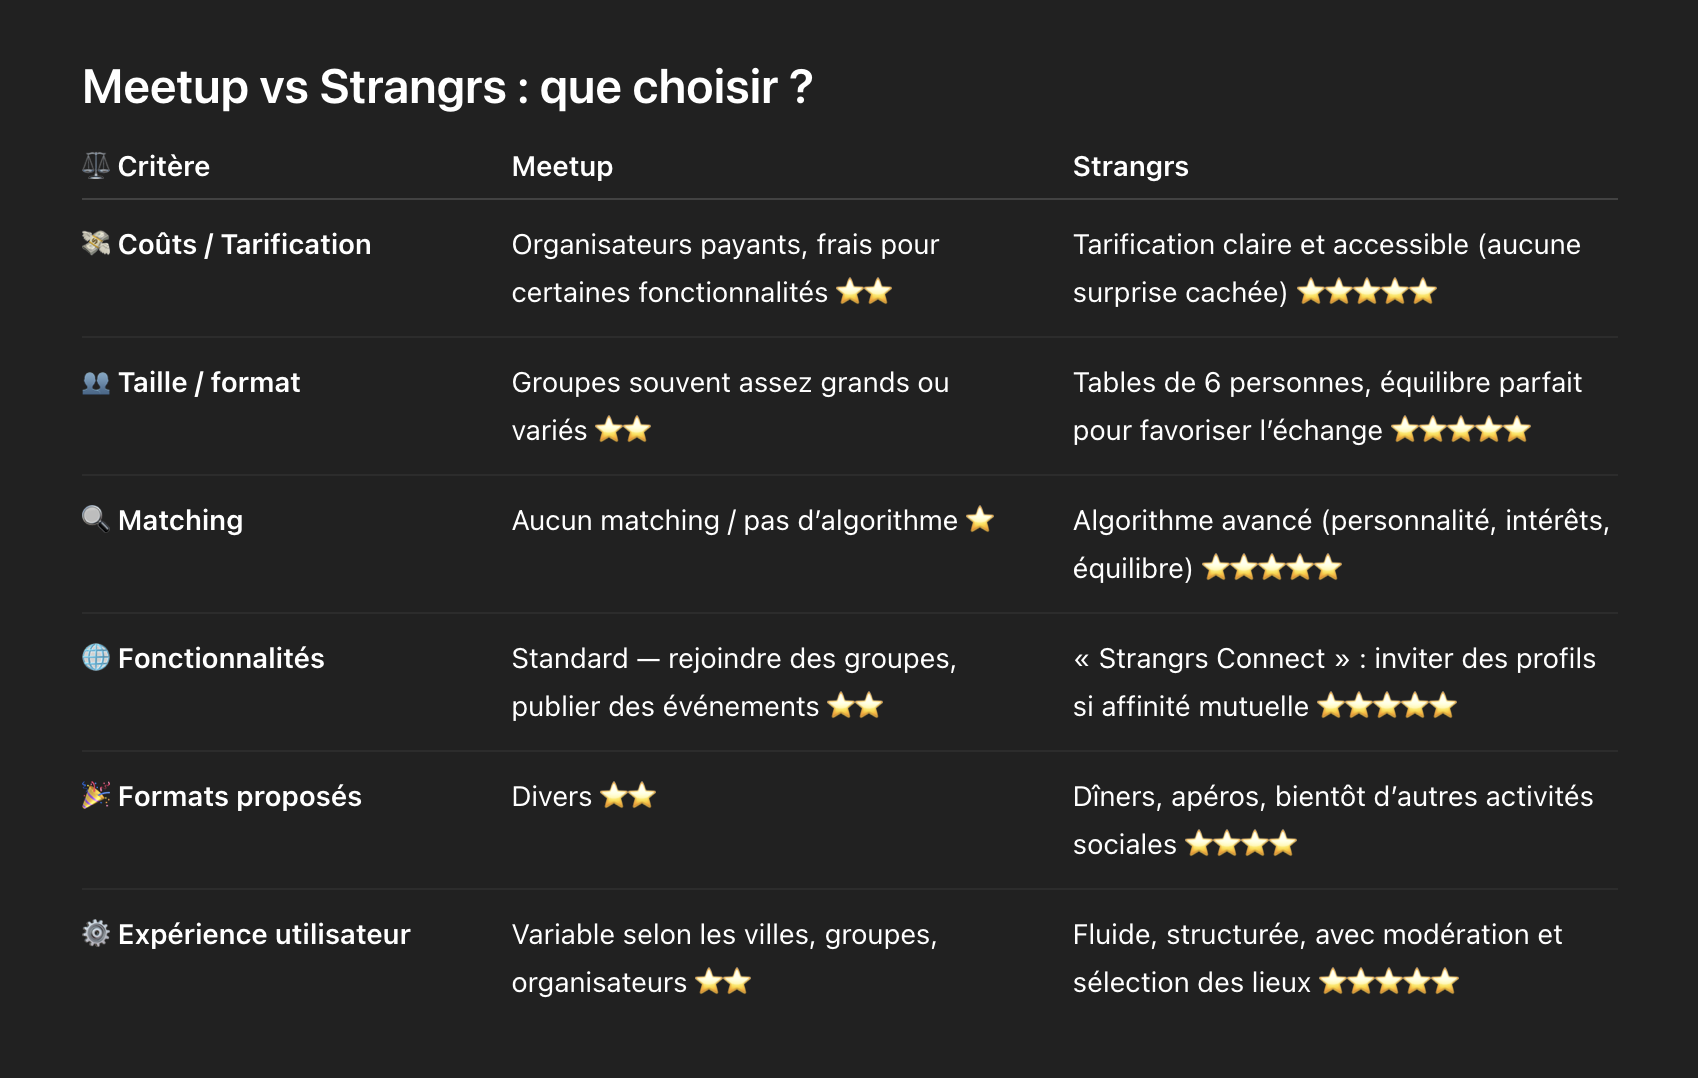The height and width of the screenshot is (1078, 1698).
Task: Click the globe icon beside Fonctionnalités
Action: coord(96,657)
